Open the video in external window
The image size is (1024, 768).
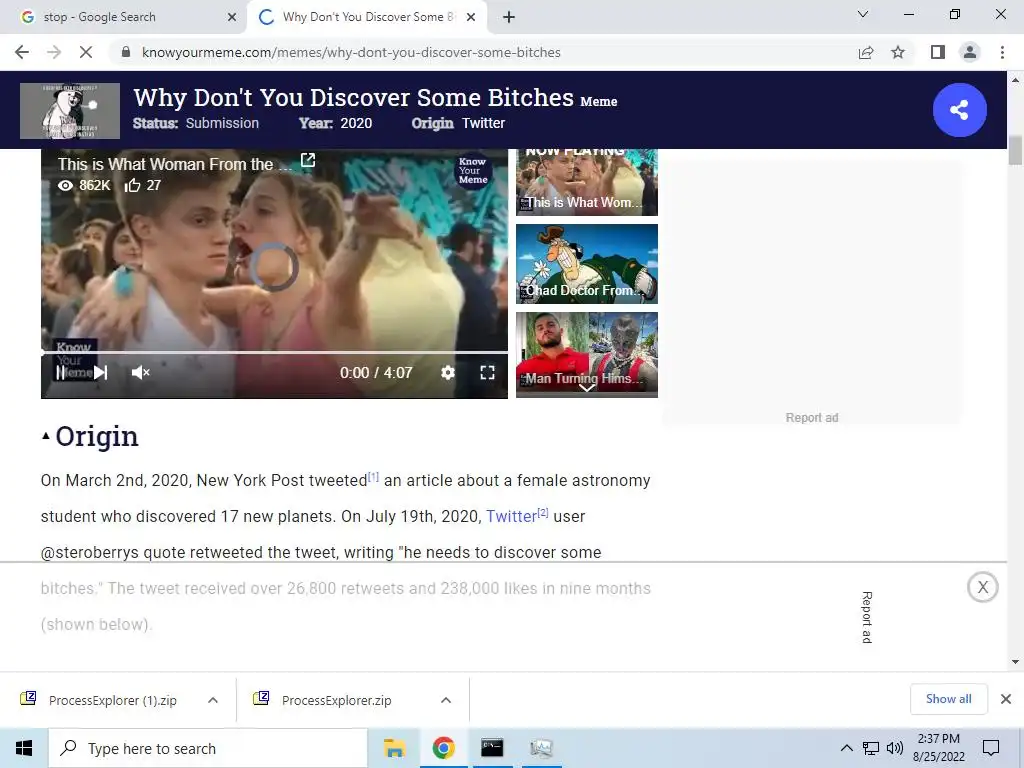click(x=308, y=161)
